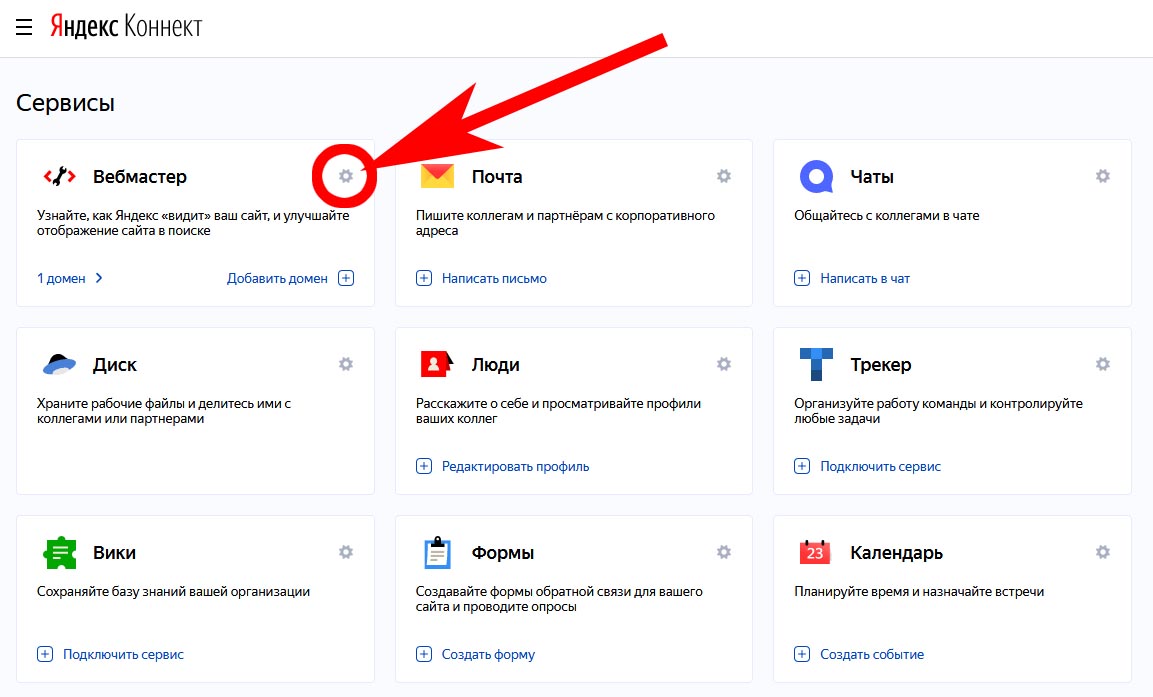
Task: Open the Трекер service title
Action: pos(881,365)
